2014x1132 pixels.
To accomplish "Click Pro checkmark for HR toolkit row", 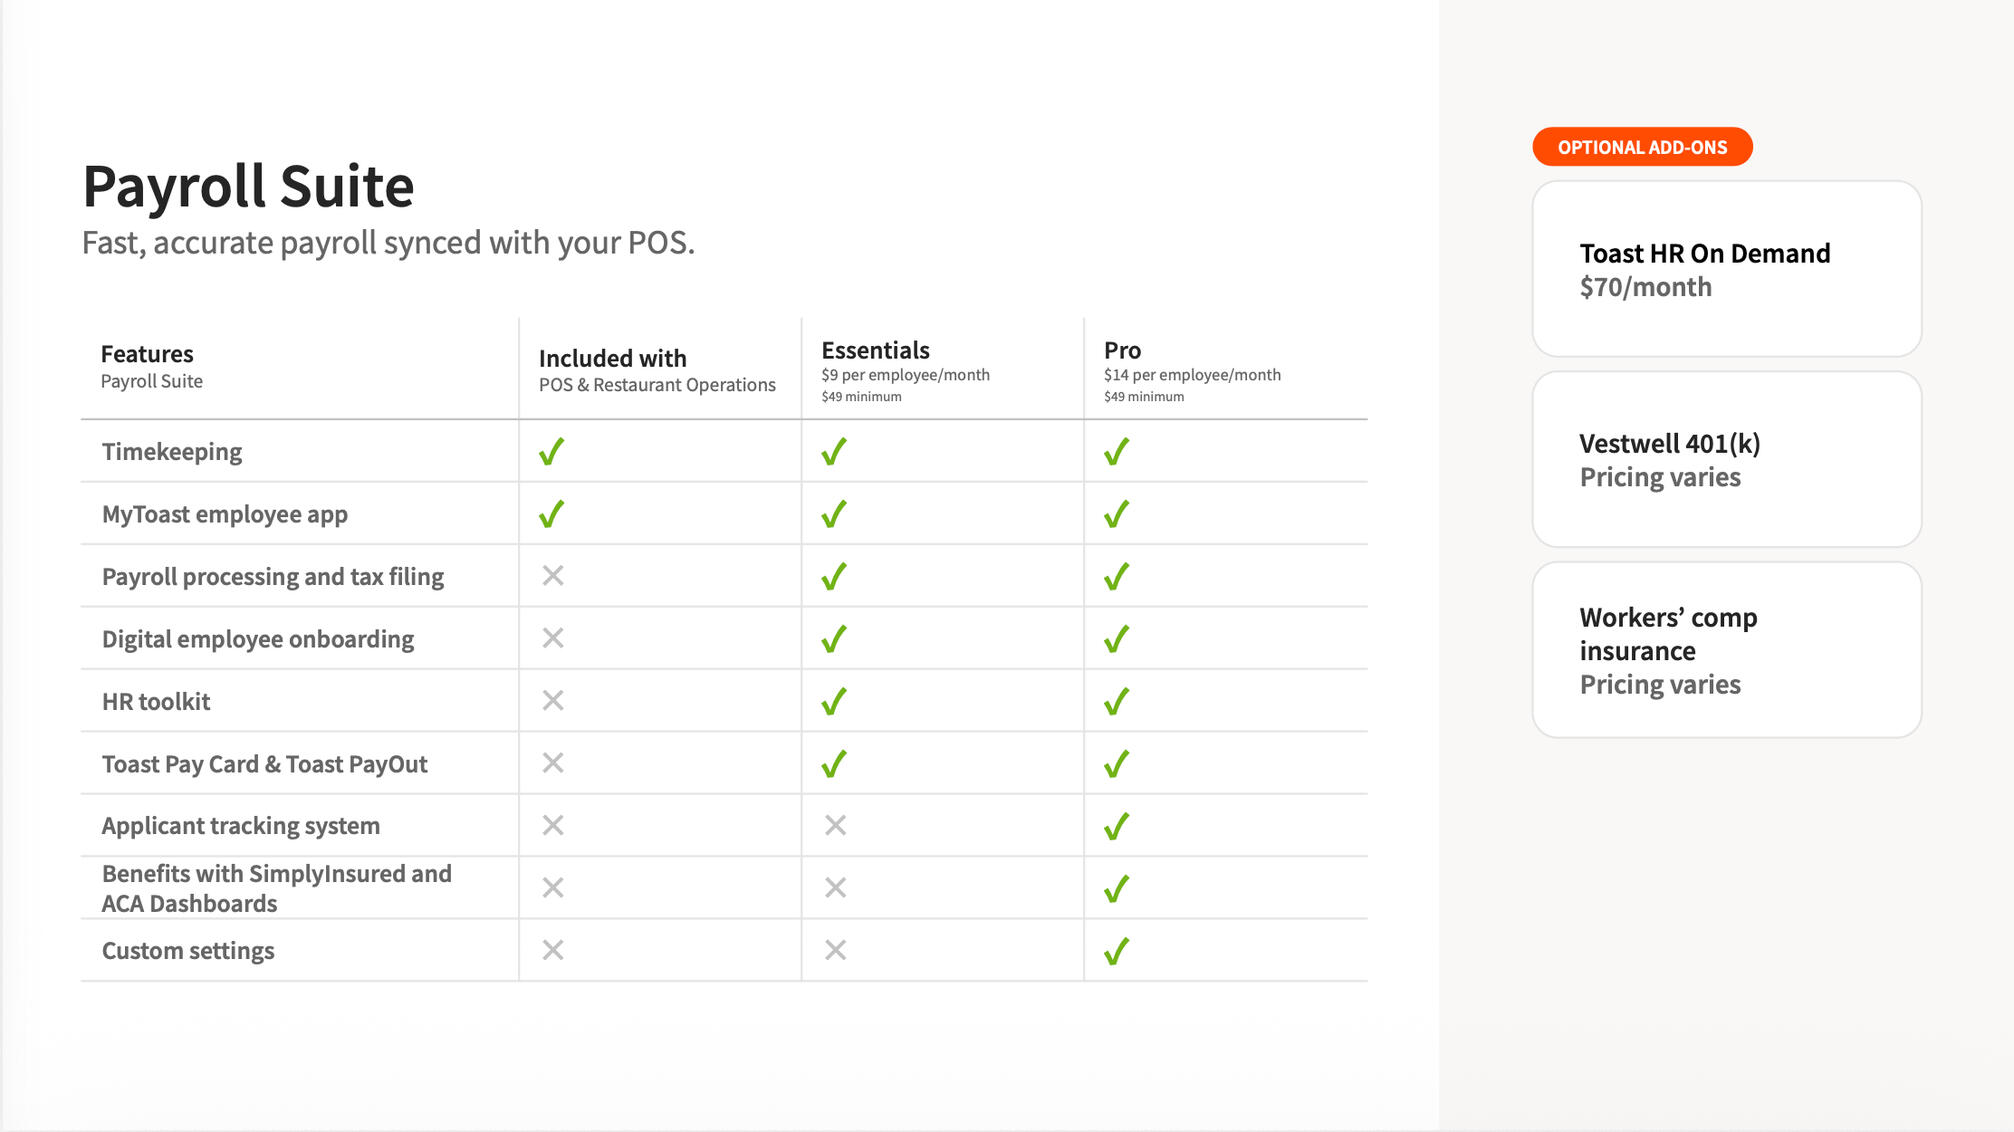I will (x=1117, y=702).
